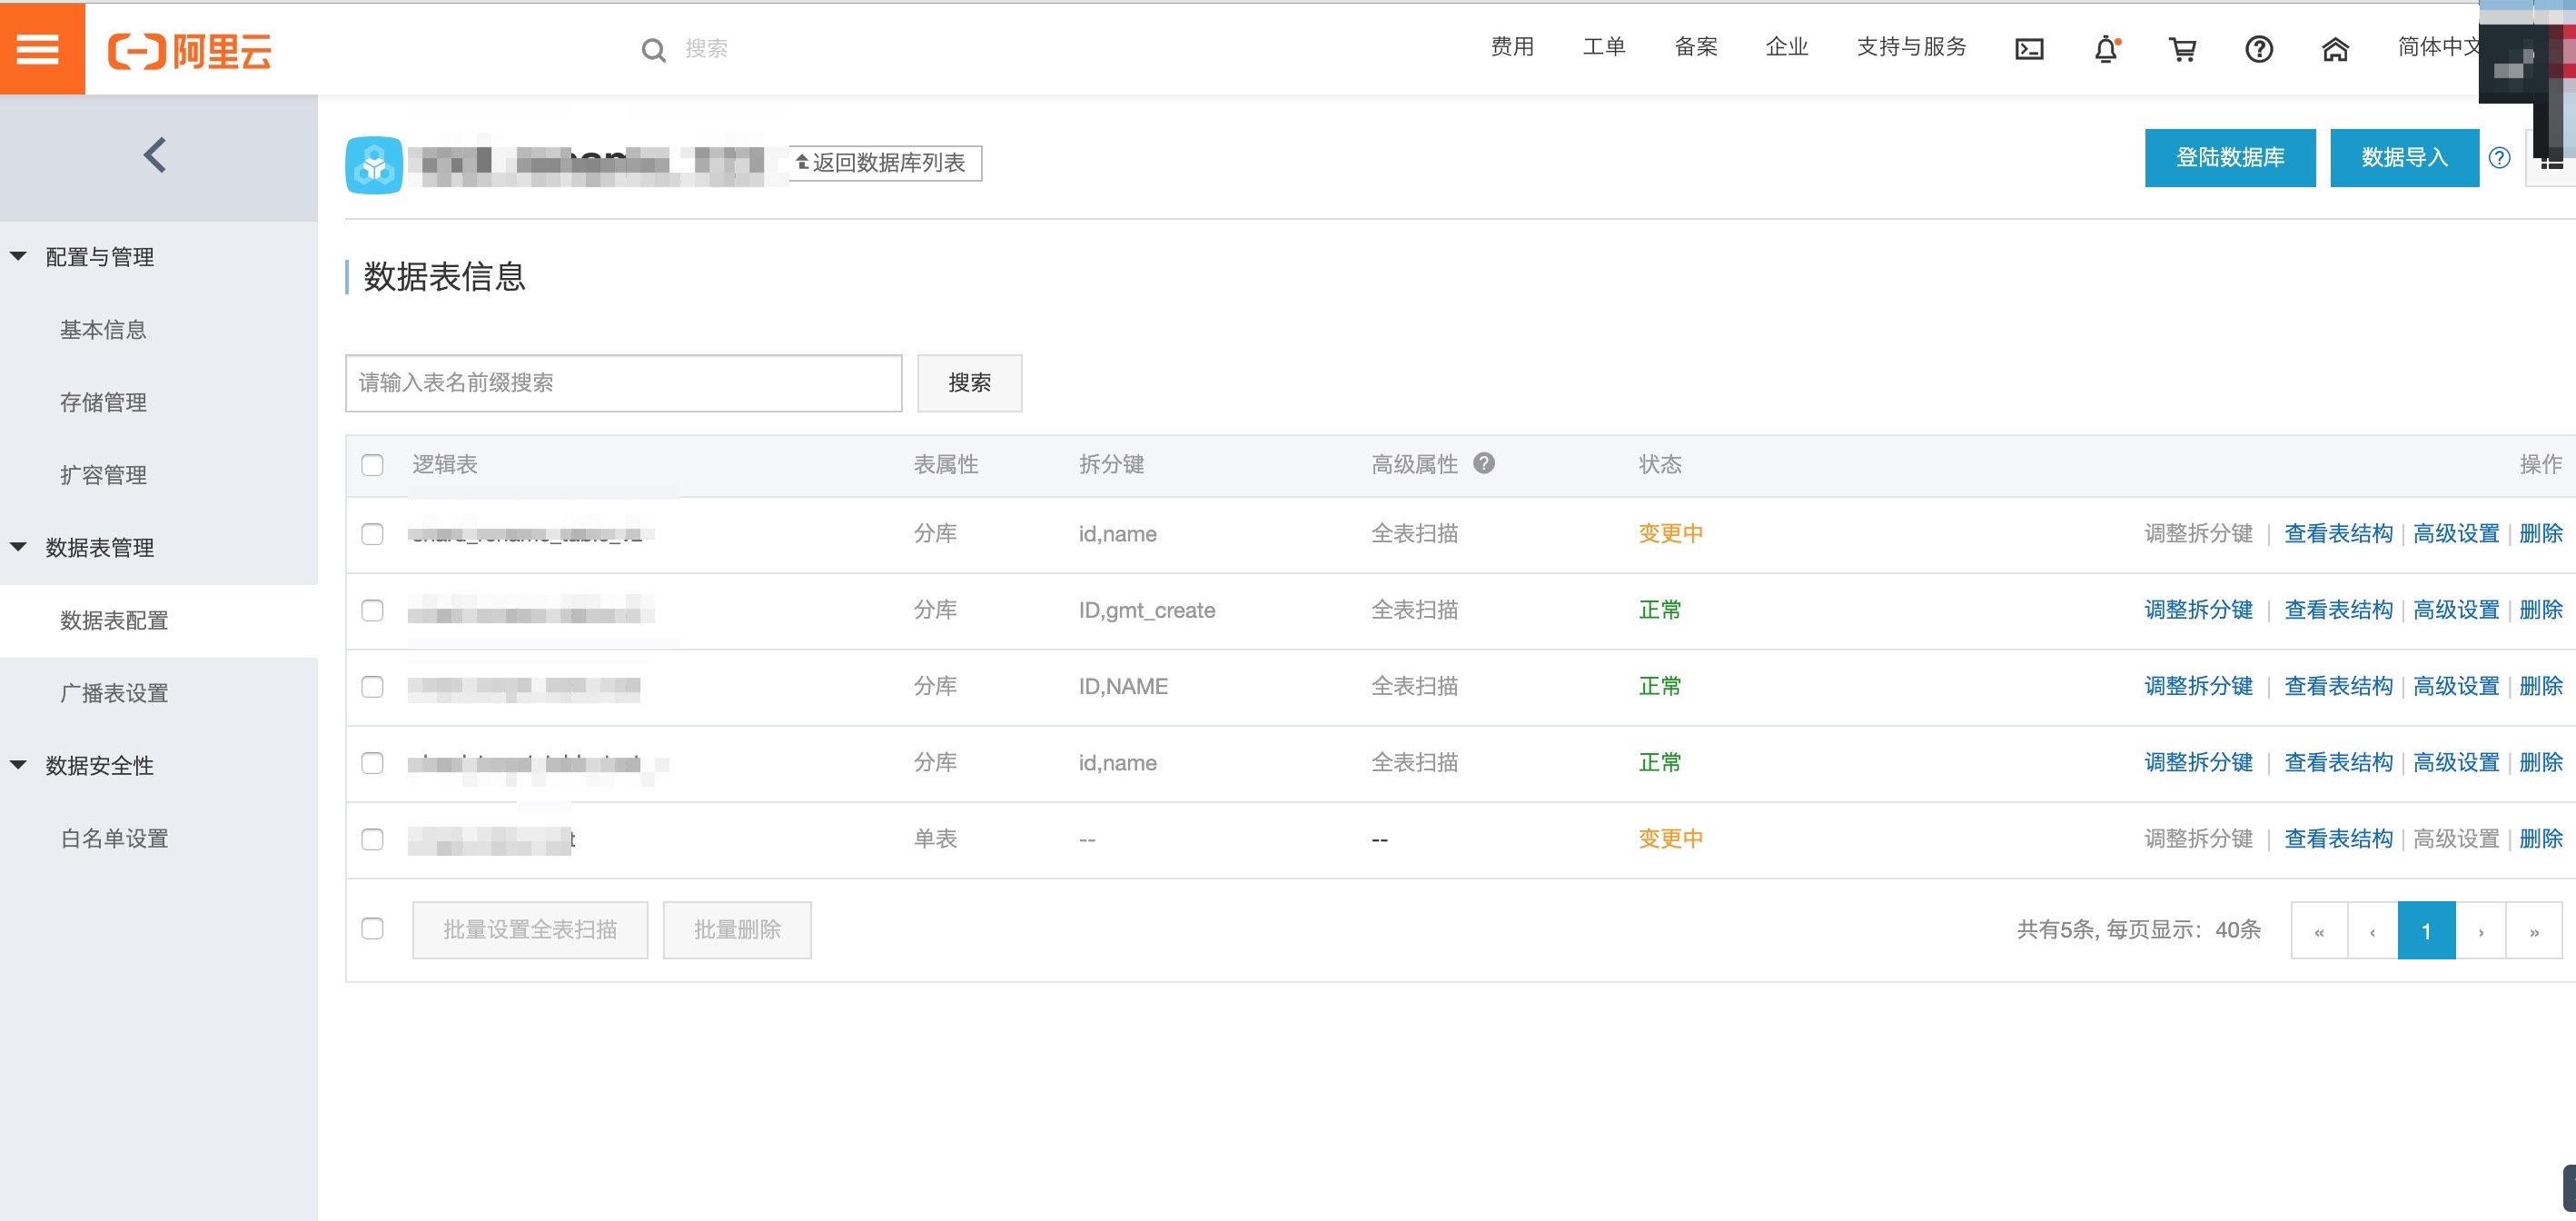Open the 企业 top menu
This screenshot has height=1221, width=2576.
point(1787,47)
